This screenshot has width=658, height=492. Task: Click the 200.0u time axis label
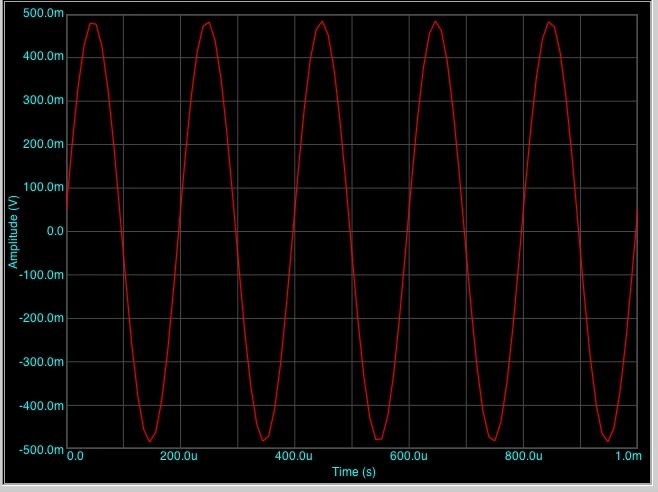179,456
